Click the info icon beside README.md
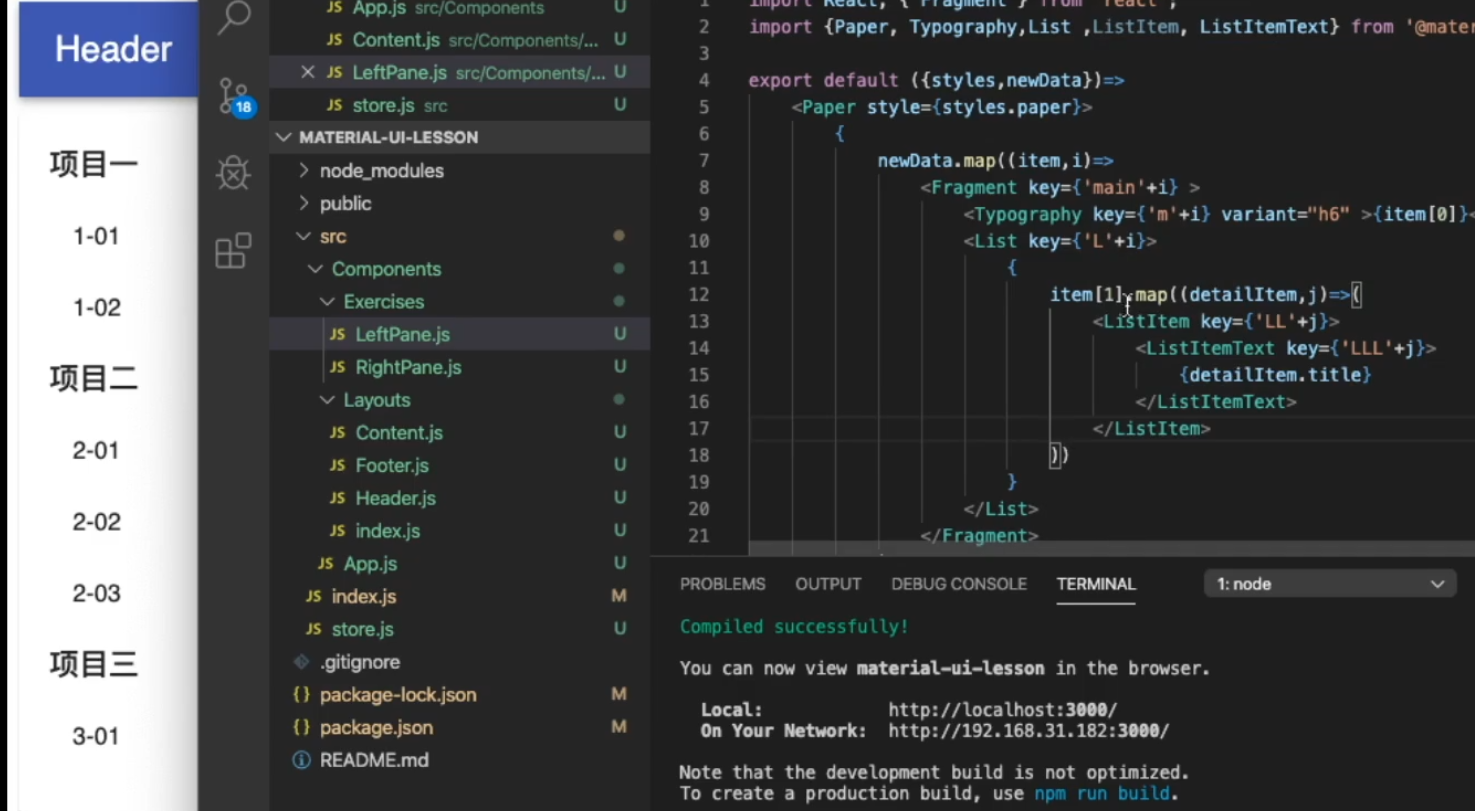Image resolution: width=1475 pixels, height=811 pixels. click(x=301, y=760)
